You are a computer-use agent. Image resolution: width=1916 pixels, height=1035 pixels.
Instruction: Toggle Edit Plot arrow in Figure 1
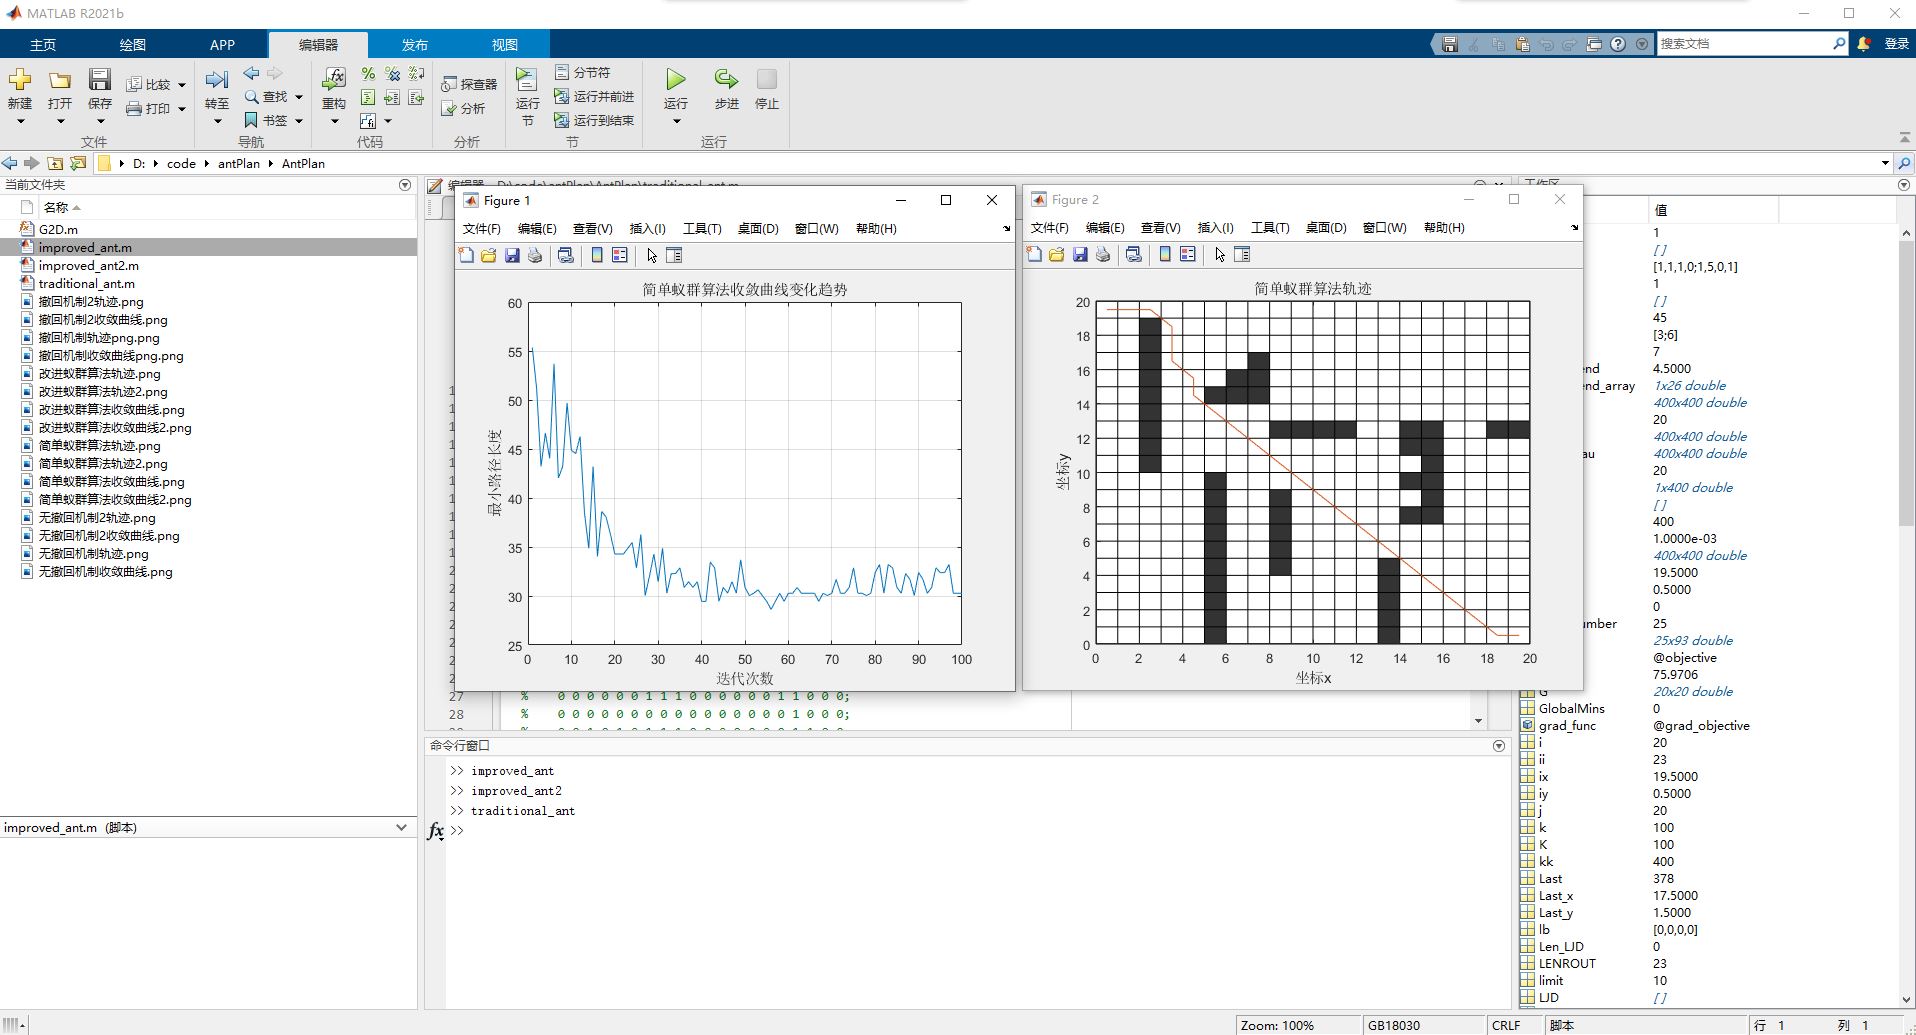(652, 256)
